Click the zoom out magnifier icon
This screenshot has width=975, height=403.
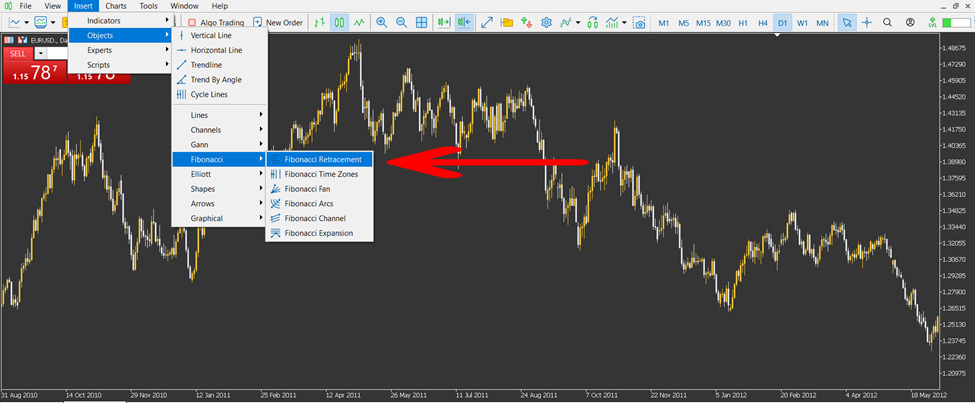pos(402,22)
